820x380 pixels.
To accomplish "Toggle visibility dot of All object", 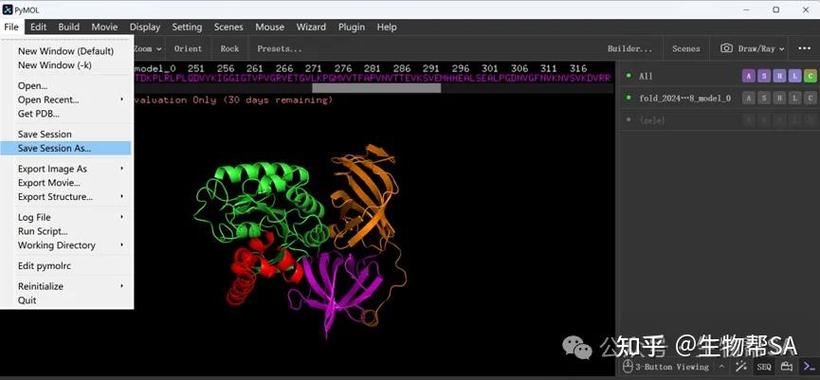I will 628,76.
